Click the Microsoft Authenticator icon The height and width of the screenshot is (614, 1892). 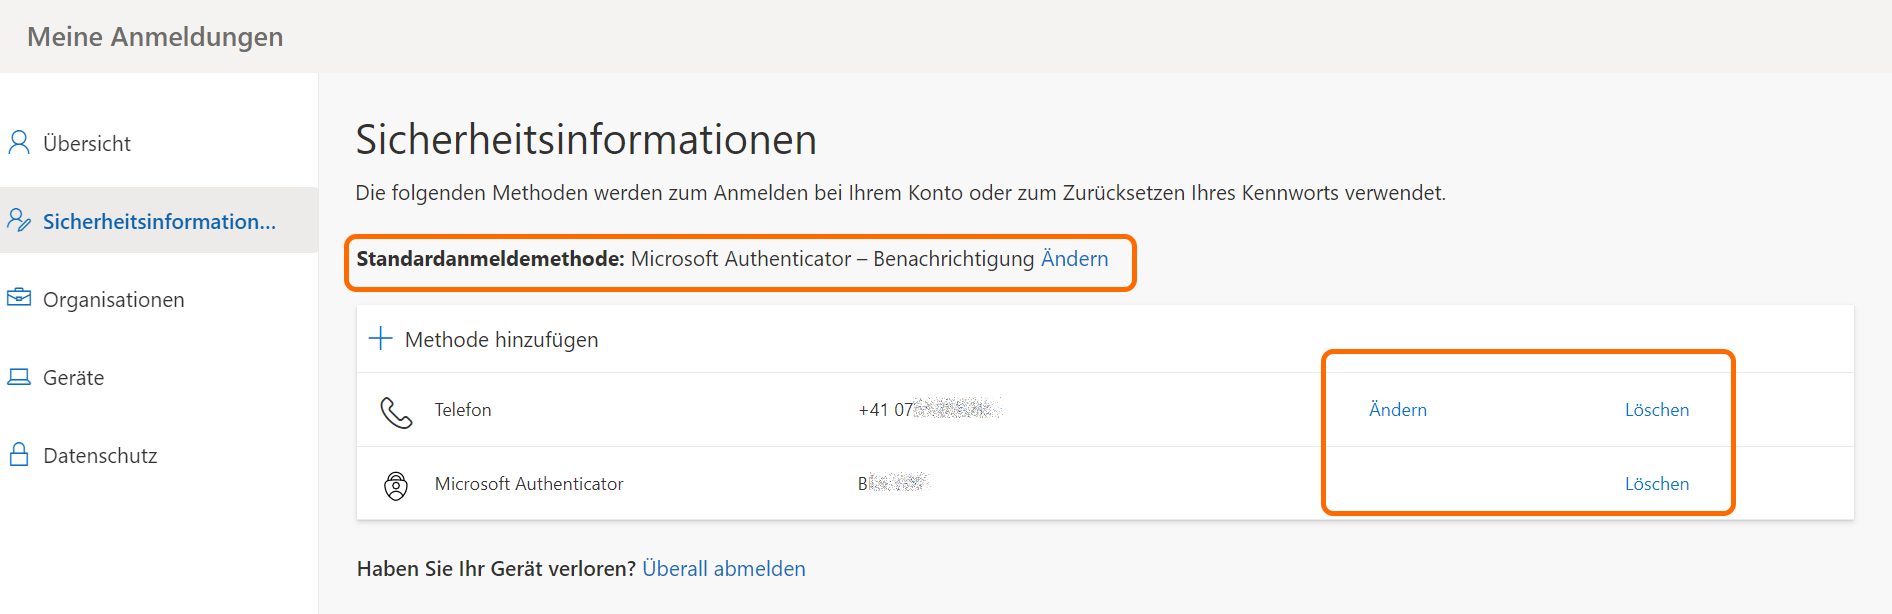point(396,485)
